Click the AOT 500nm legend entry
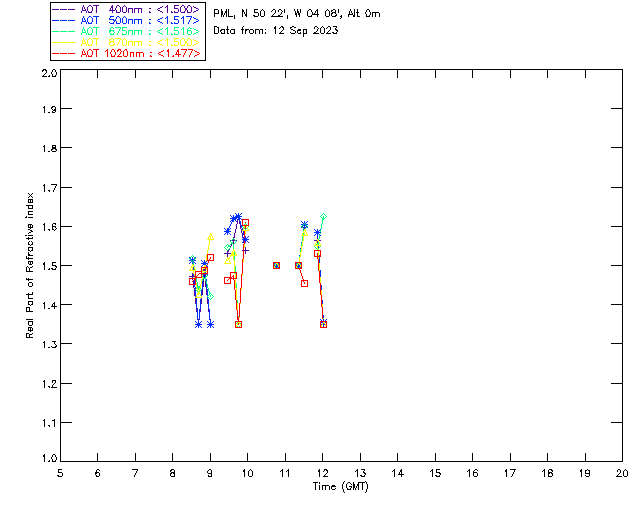Screen dimensions: 640x512 [126, 20]
